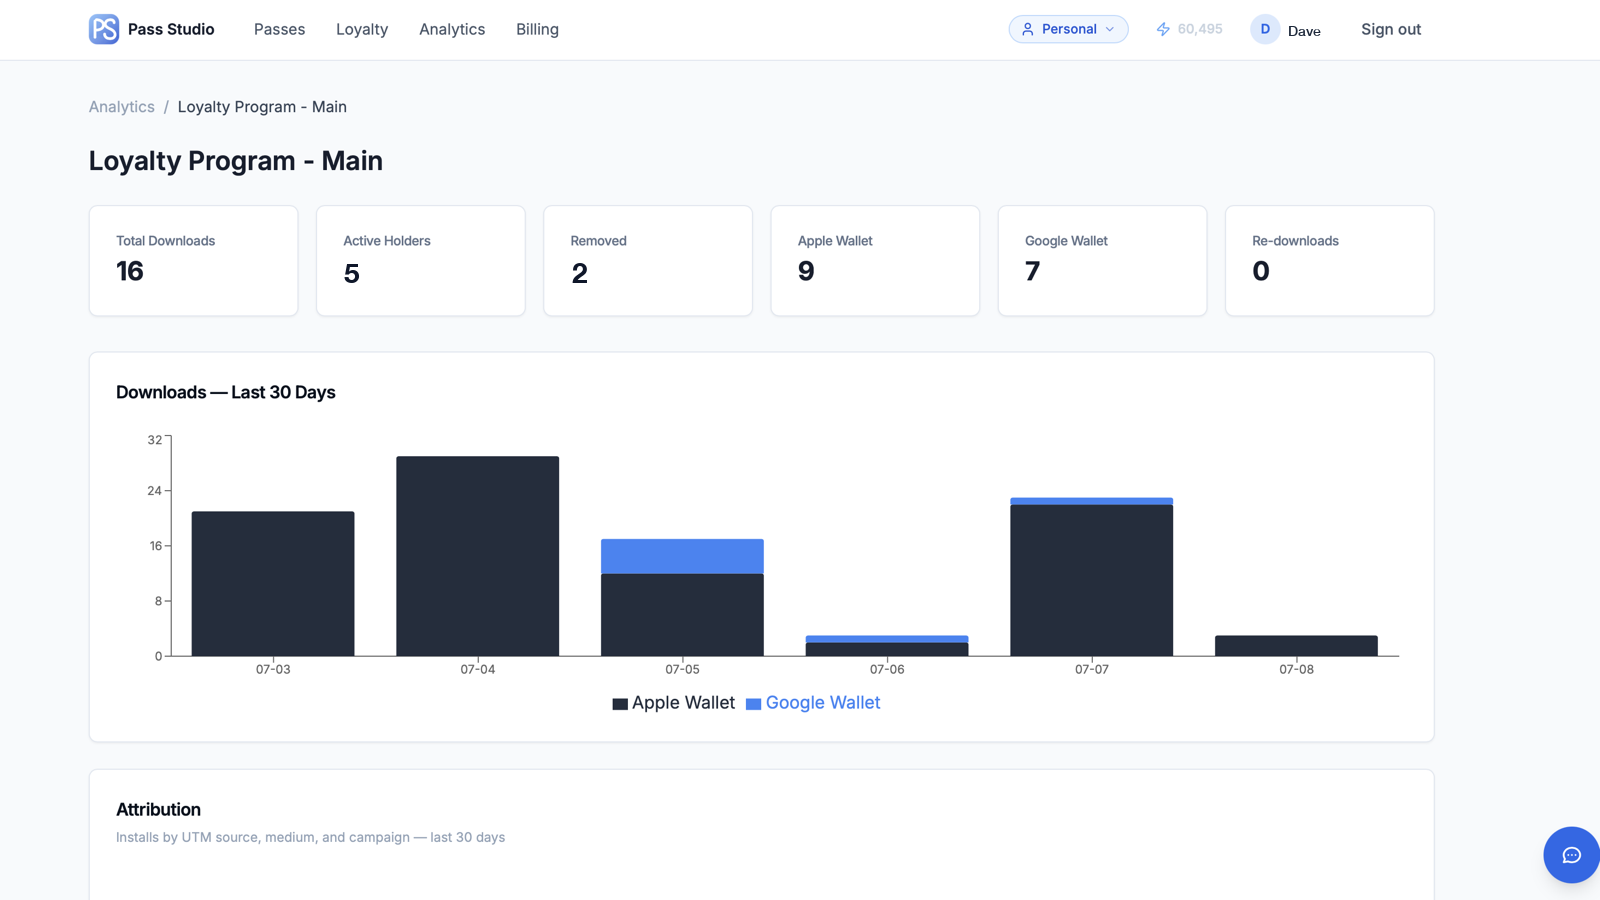The height and width of the screenshot is (900, 1600).
Task: Click the 60,495 credits balance
Action: pyautogui.click(x=1200, y=29)
